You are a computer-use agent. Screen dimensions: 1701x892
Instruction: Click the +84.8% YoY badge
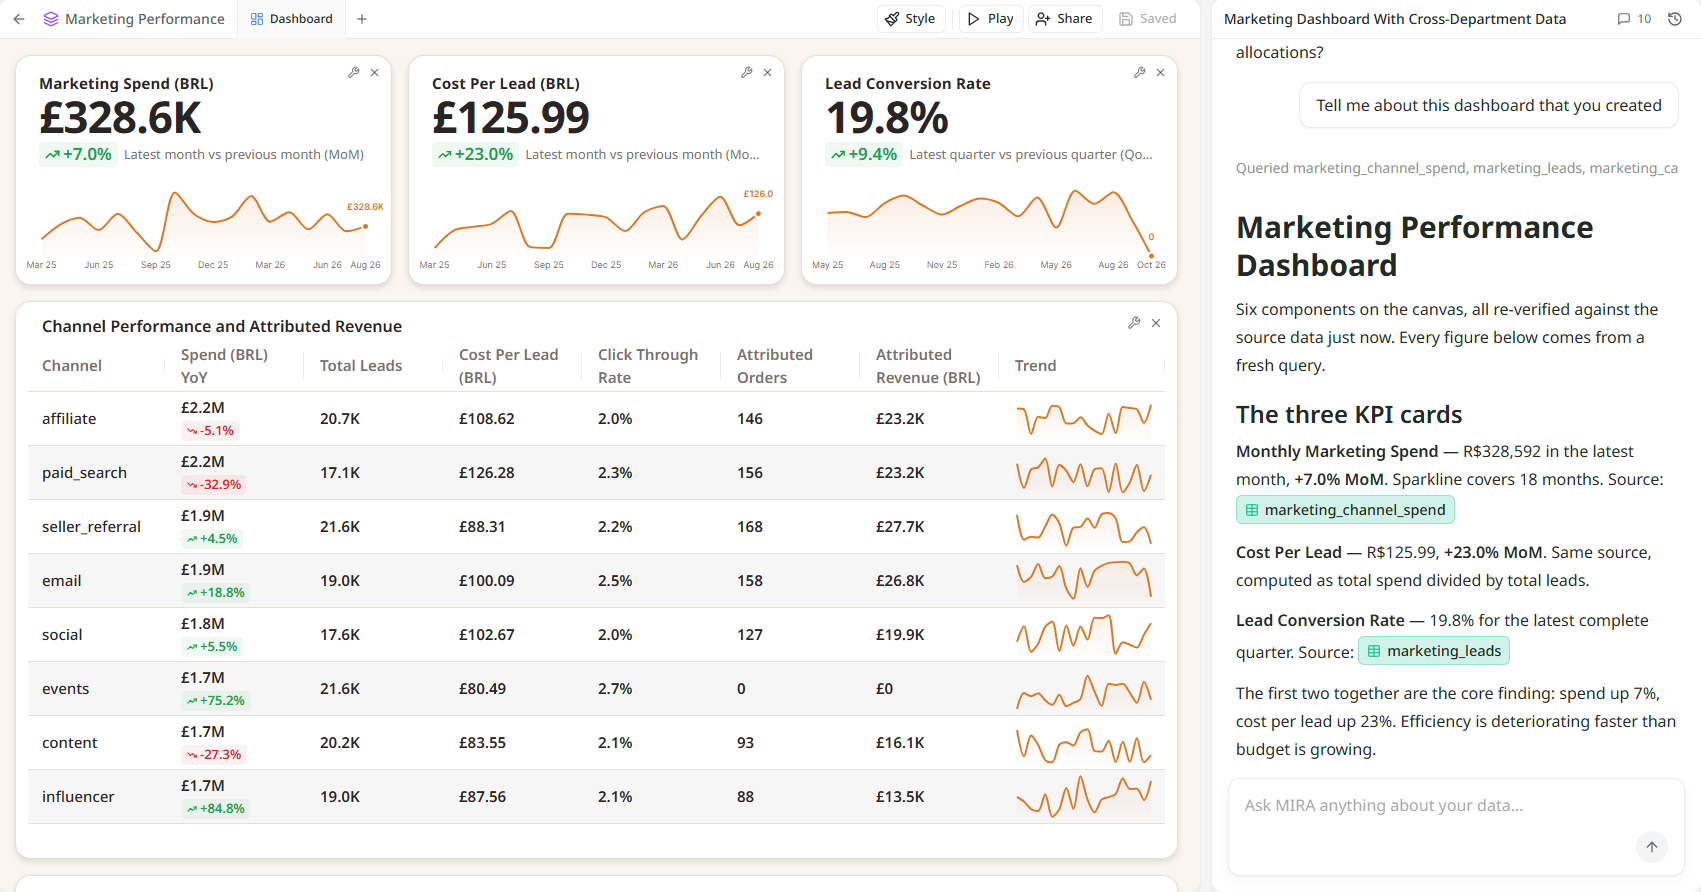(215, 808)
